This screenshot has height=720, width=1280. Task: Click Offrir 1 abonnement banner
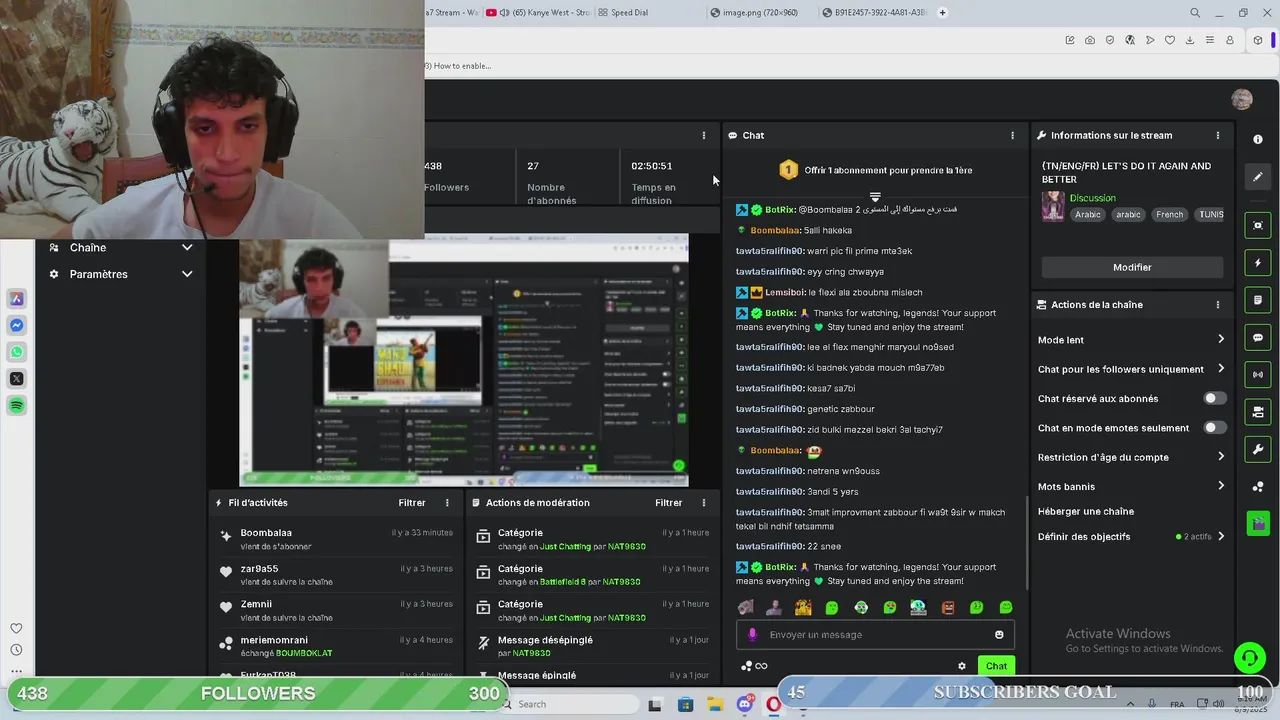(x=875, y=170)
